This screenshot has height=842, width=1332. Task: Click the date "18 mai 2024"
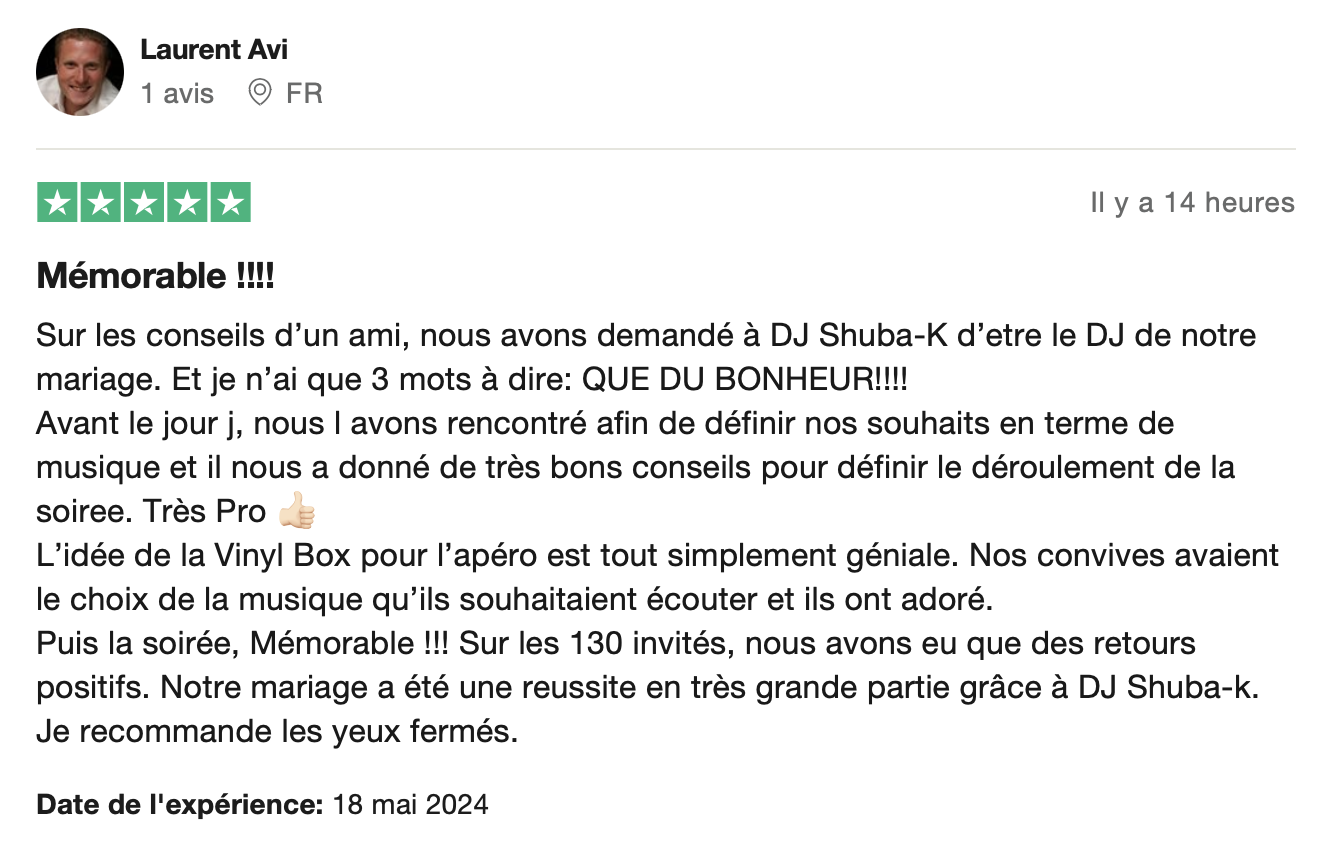[x=410, y=804]
